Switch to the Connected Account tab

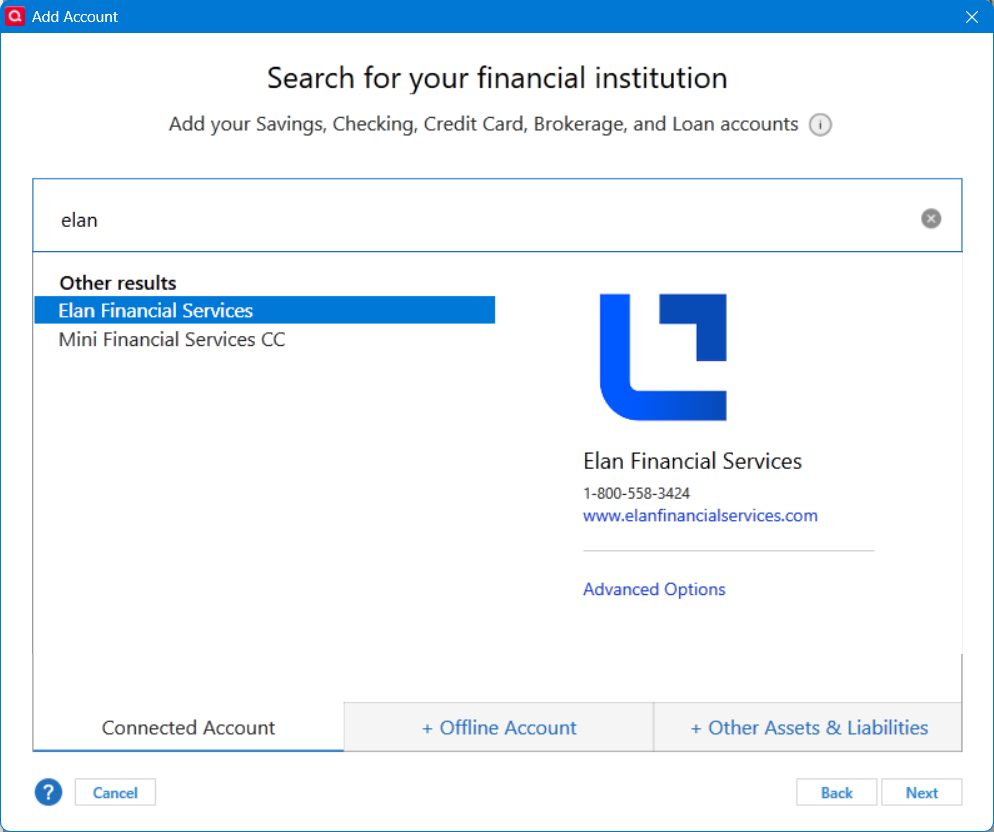pos(188,727)
